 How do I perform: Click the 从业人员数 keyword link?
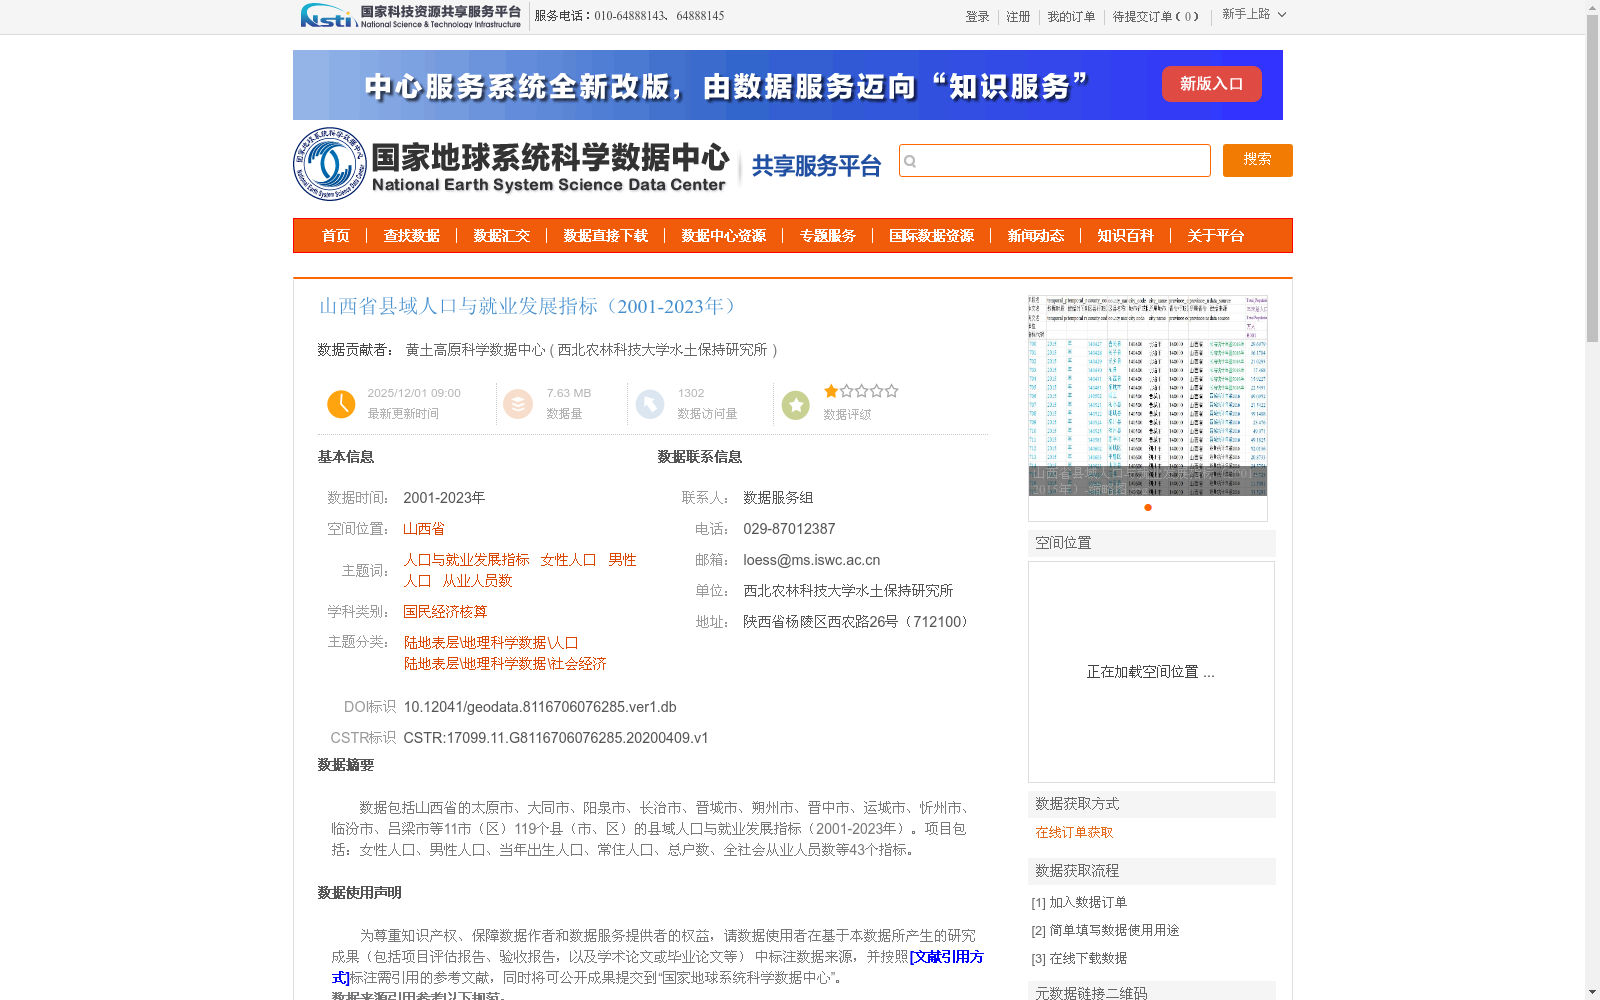tap(477, 581)
